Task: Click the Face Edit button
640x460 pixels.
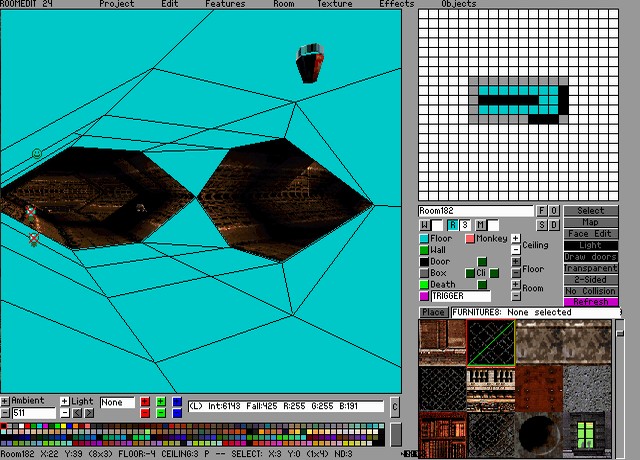Action: click(x=591, y=234)
